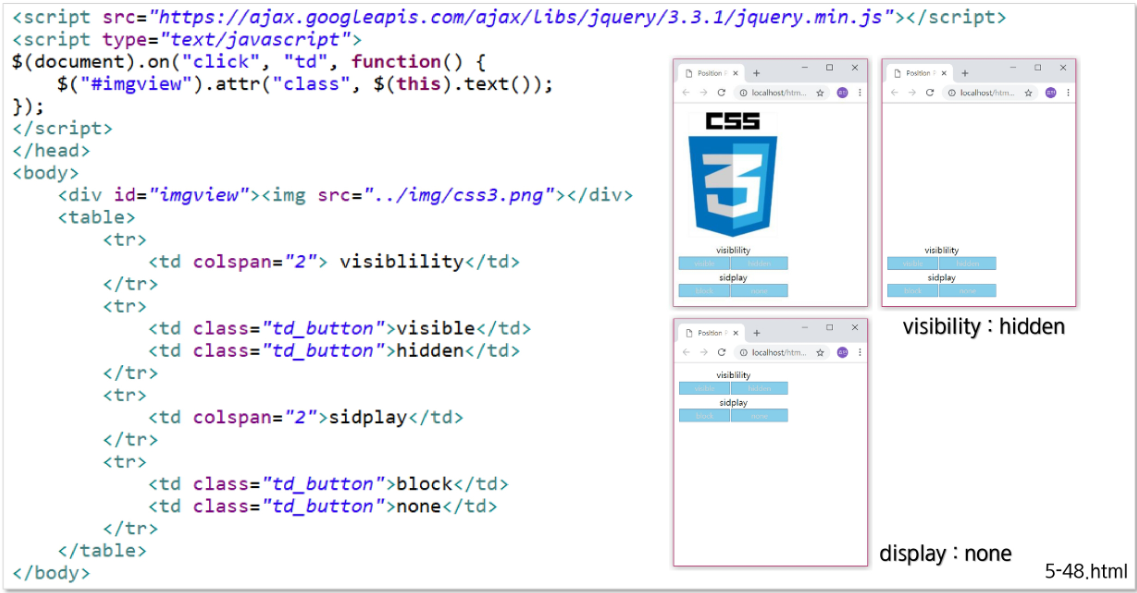
Task: Click the 'display : none' caption
Action: tap(945, 554)
